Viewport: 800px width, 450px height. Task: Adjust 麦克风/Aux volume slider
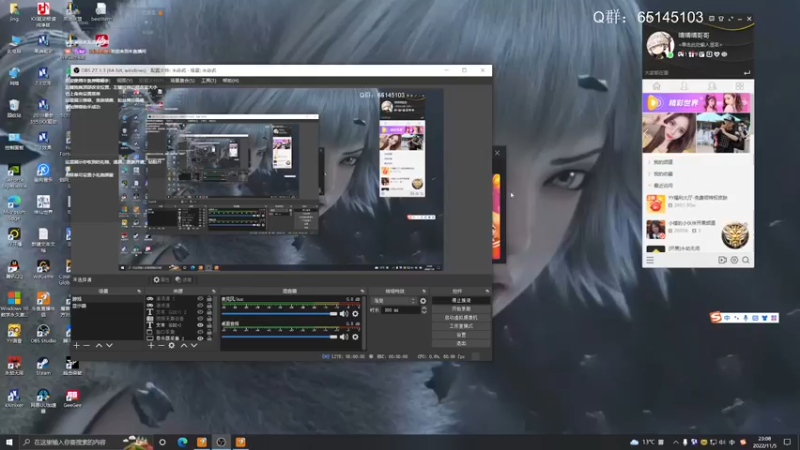[x=280, y=314]
